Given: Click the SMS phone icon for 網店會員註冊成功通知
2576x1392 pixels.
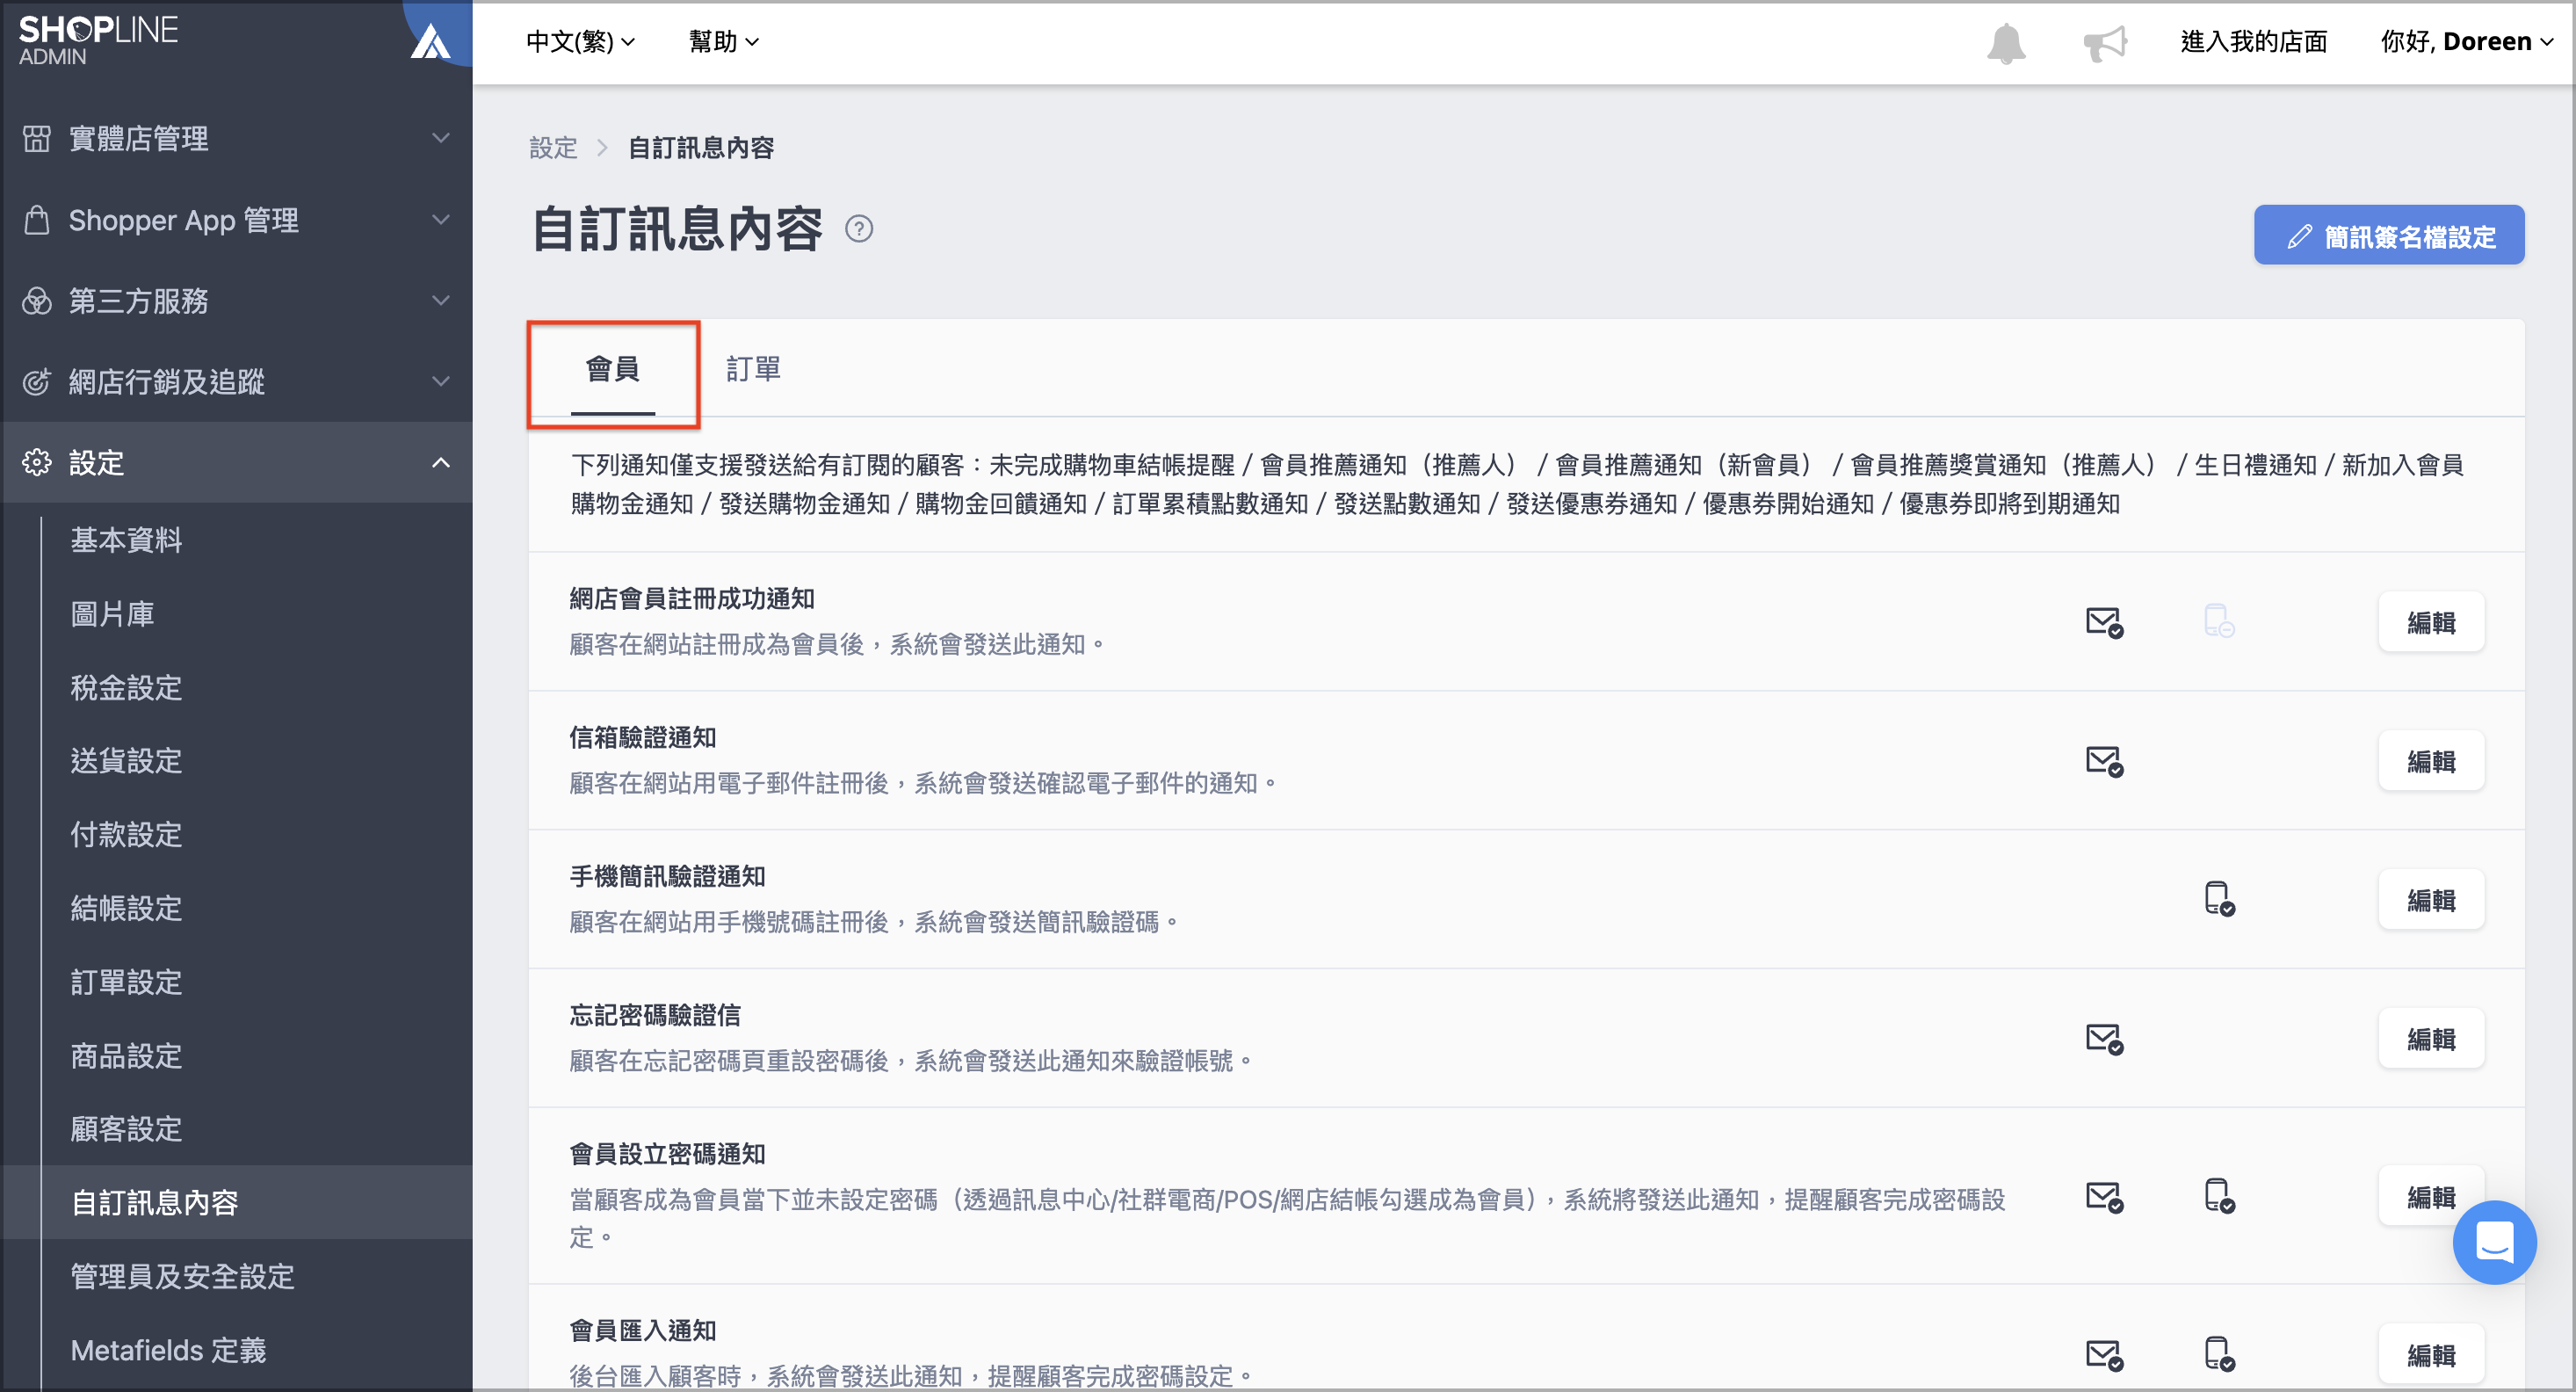Looking at the screenshot, I should coord(2219,621).
